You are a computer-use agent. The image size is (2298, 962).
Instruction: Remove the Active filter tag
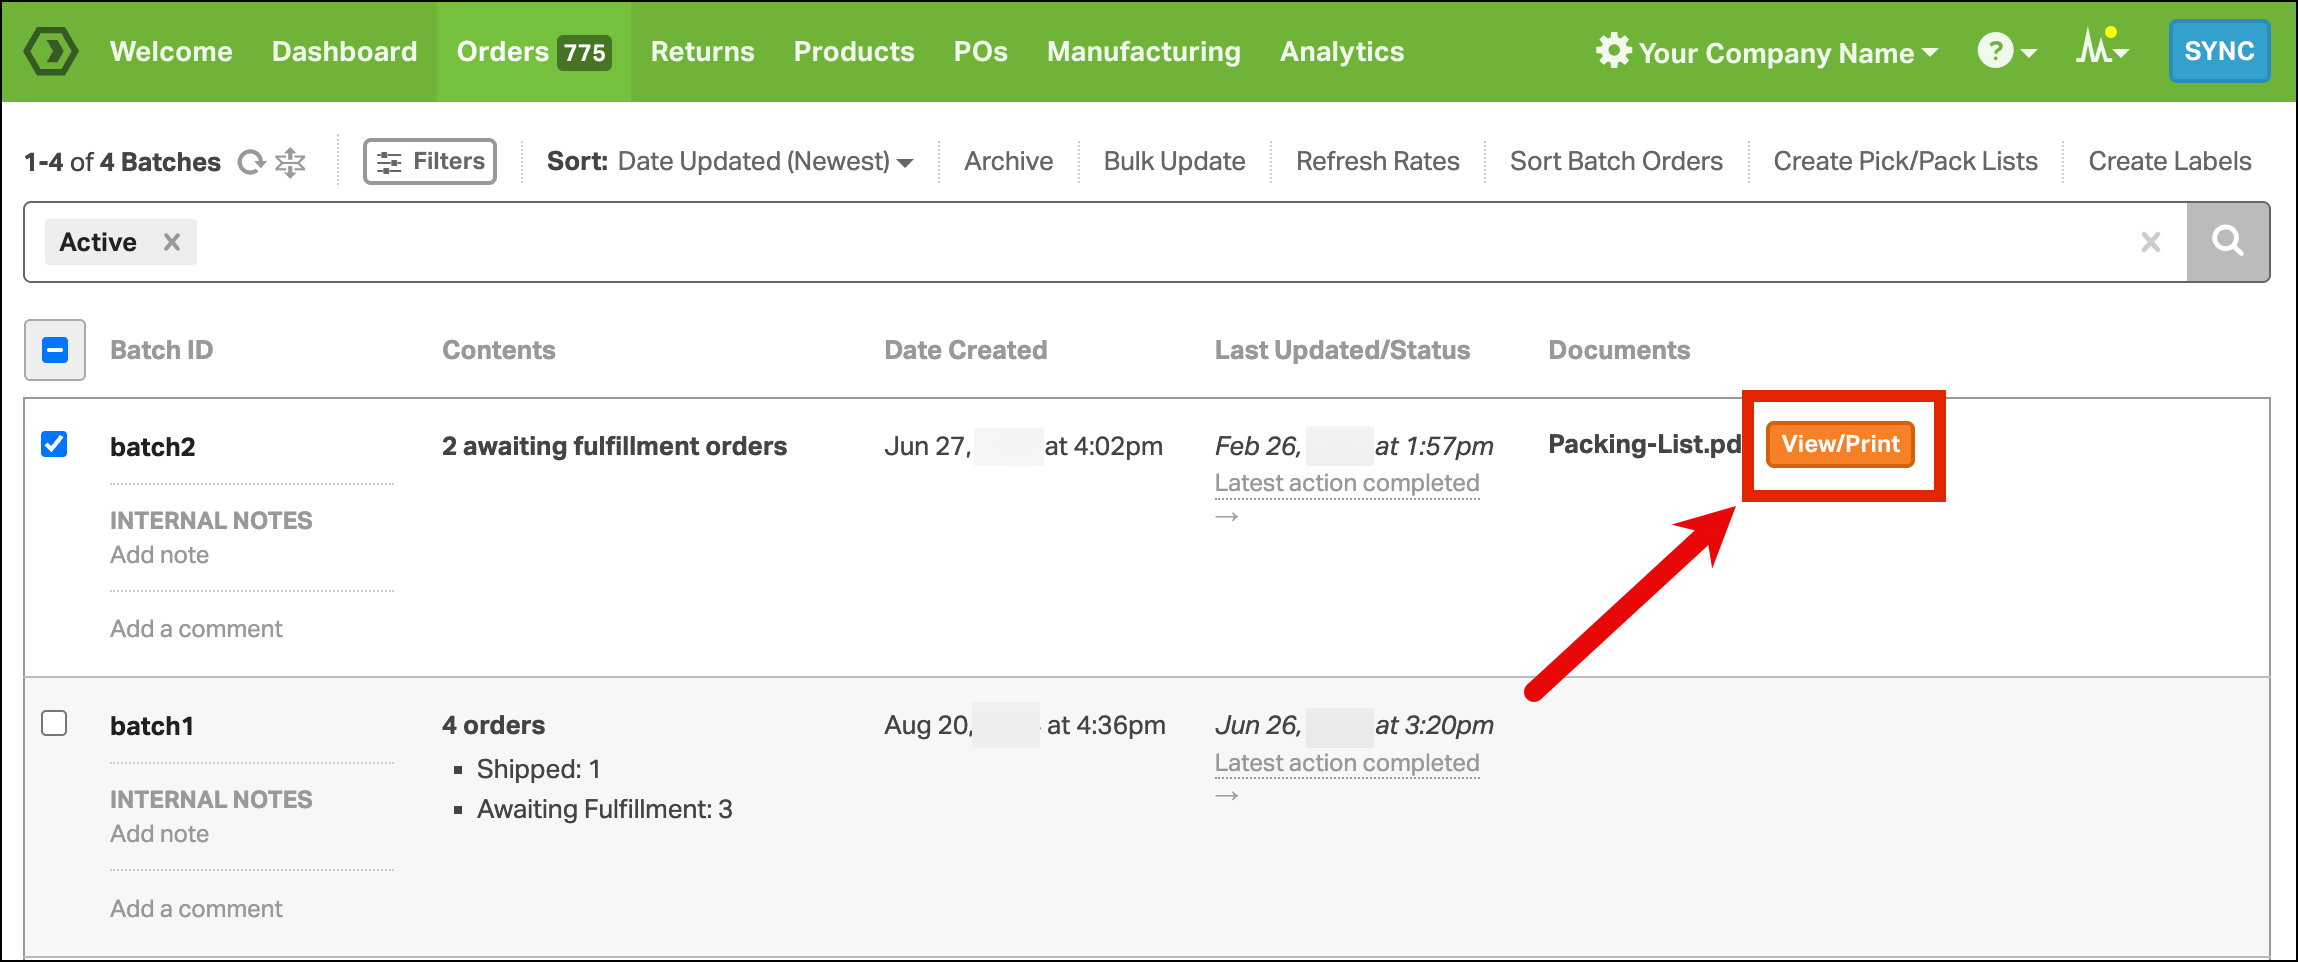172,242
